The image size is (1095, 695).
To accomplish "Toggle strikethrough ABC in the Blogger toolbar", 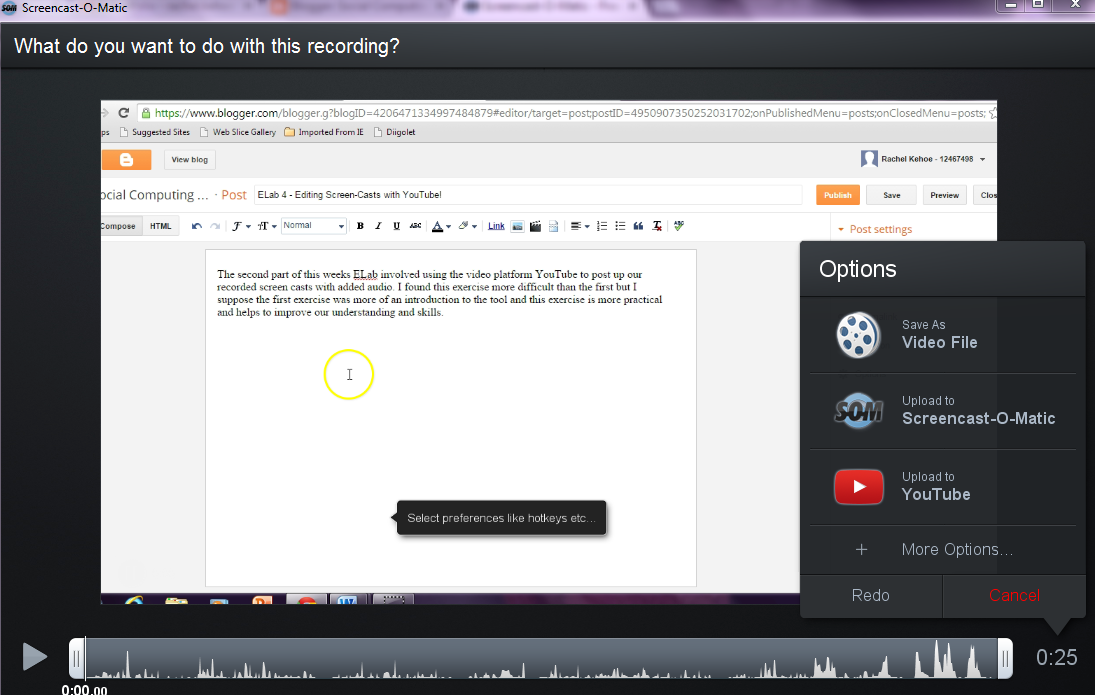I will [x=416, y=226].
